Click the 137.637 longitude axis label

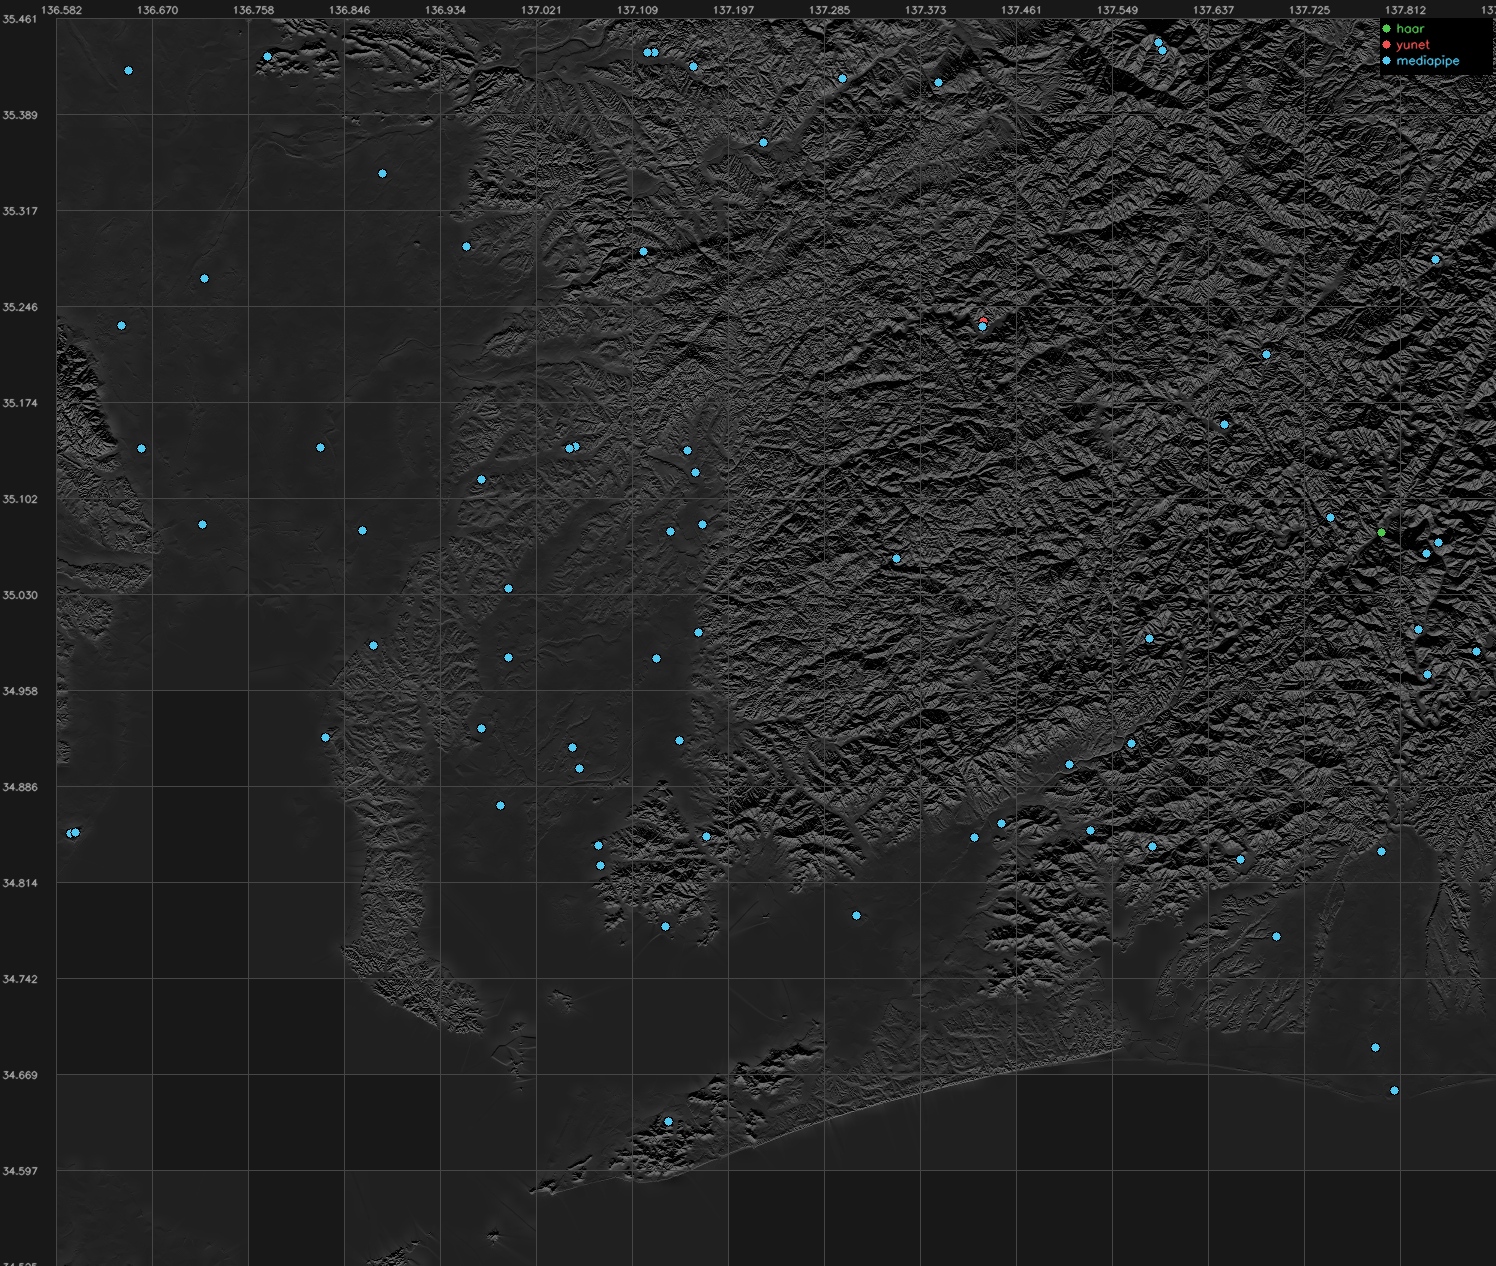tap(1213, 10)
